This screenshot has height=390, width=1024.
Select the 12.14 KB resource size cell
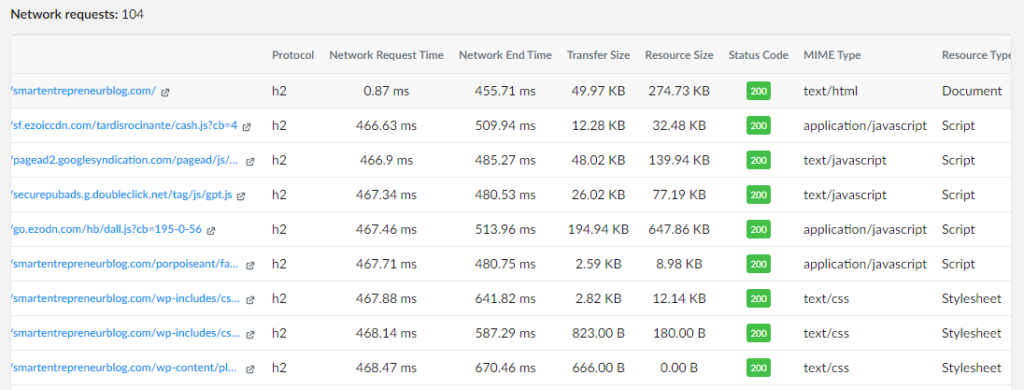coord(679,299)
